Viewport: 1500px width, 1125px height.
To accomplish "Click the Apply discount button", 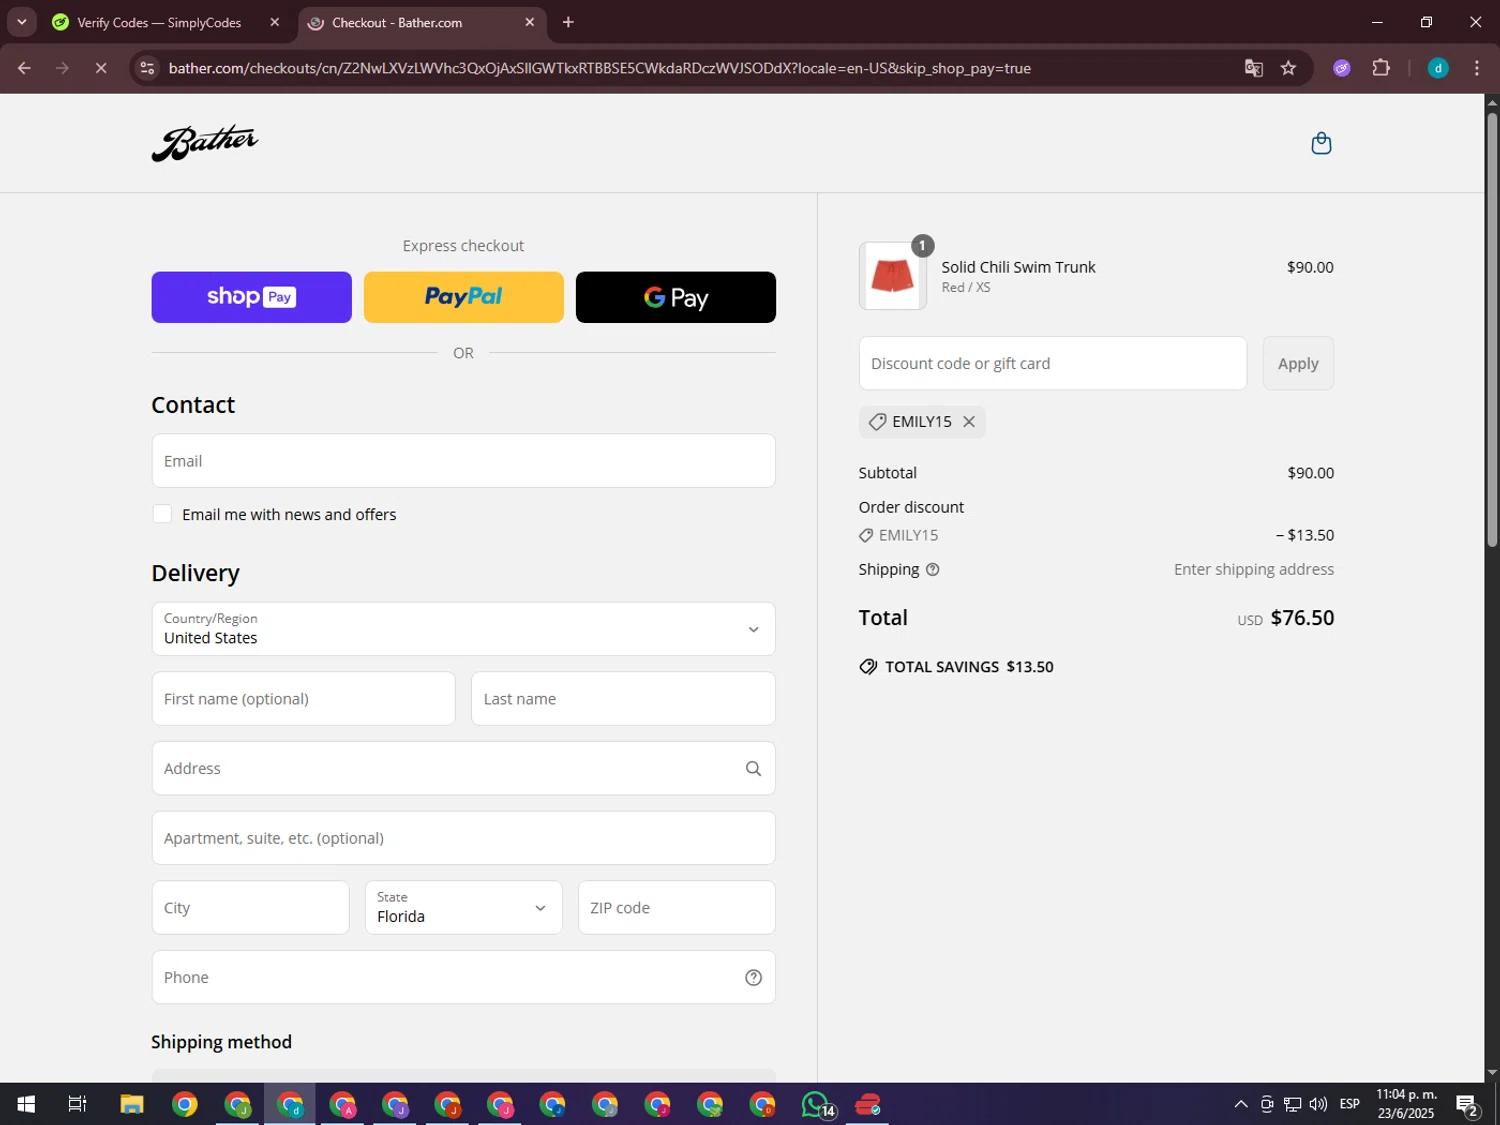I will pos(1298,363).
